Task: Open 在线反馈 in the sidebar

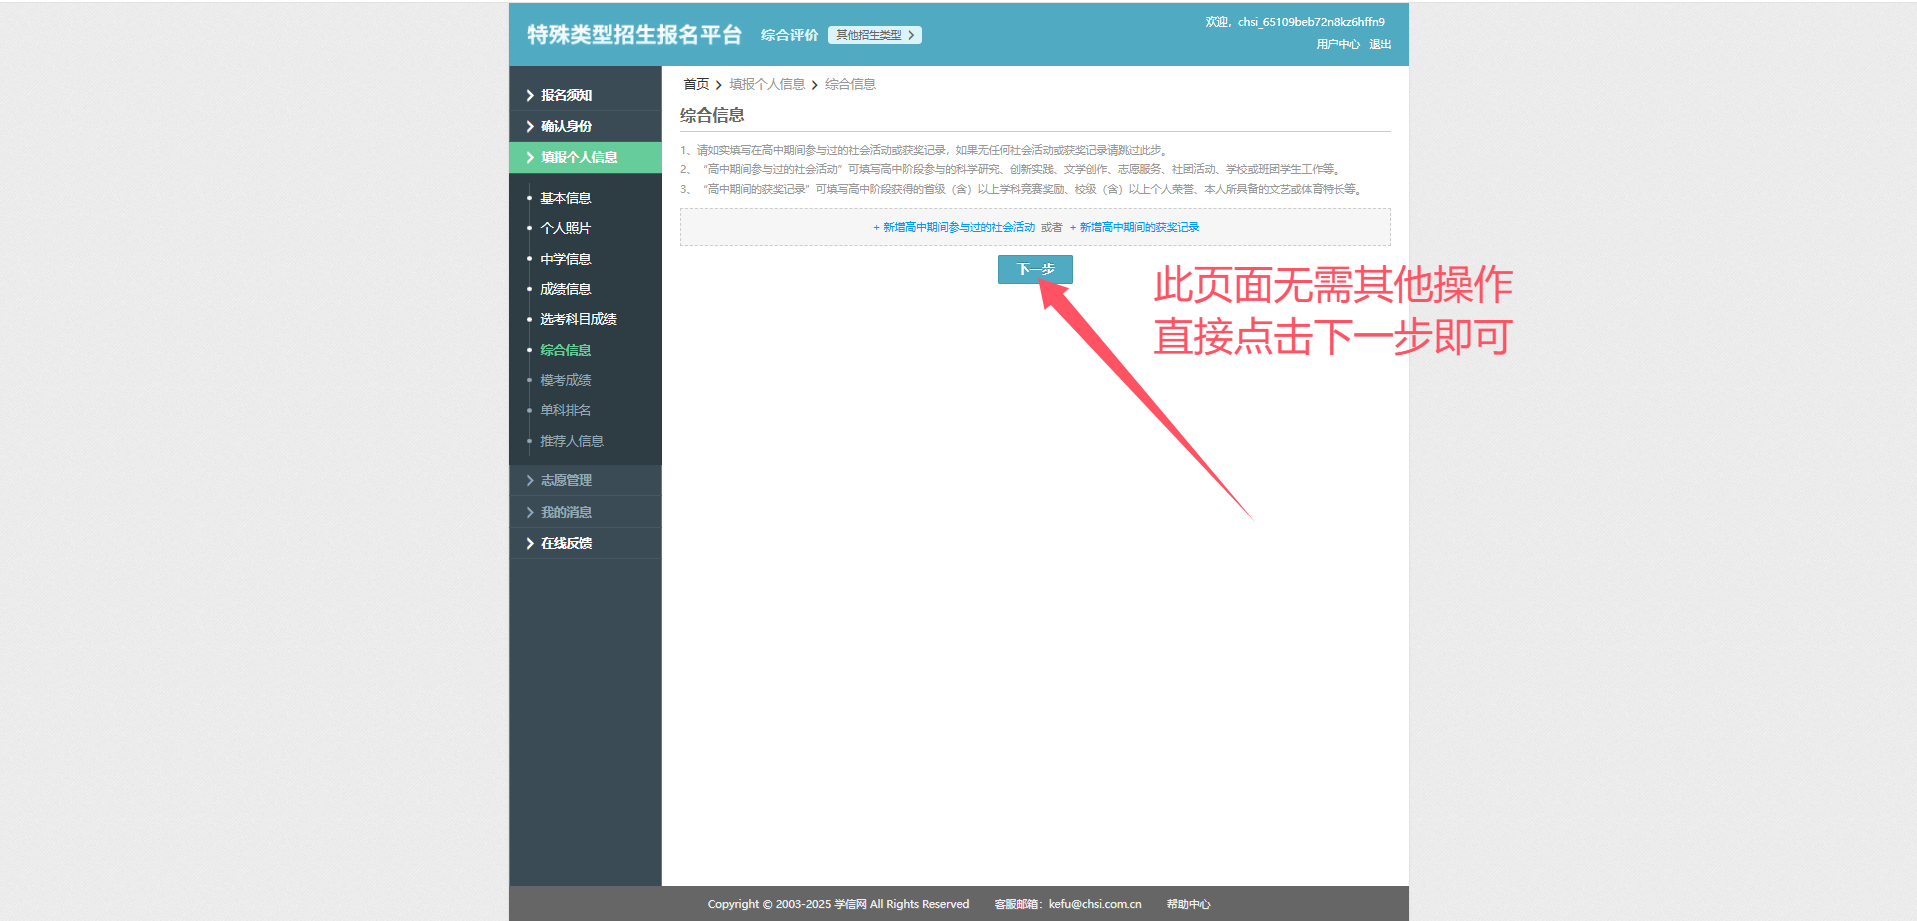Action: pyautogui.click(x=567, y=543)
